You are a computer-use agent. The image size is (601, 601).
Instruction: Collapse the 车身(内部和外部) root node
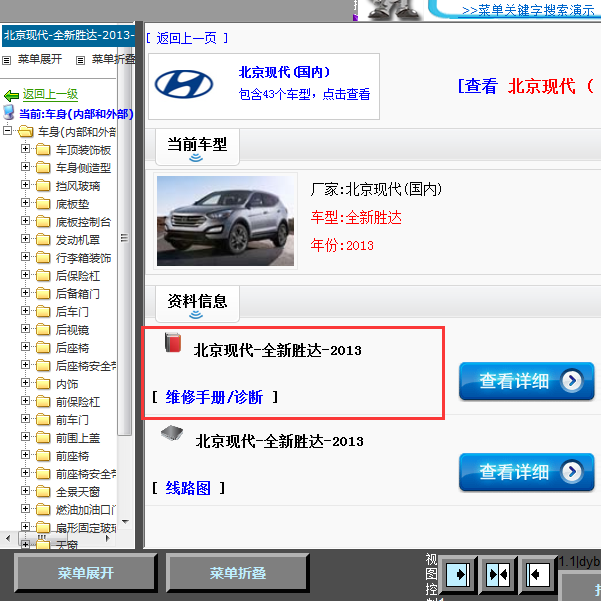7,130
